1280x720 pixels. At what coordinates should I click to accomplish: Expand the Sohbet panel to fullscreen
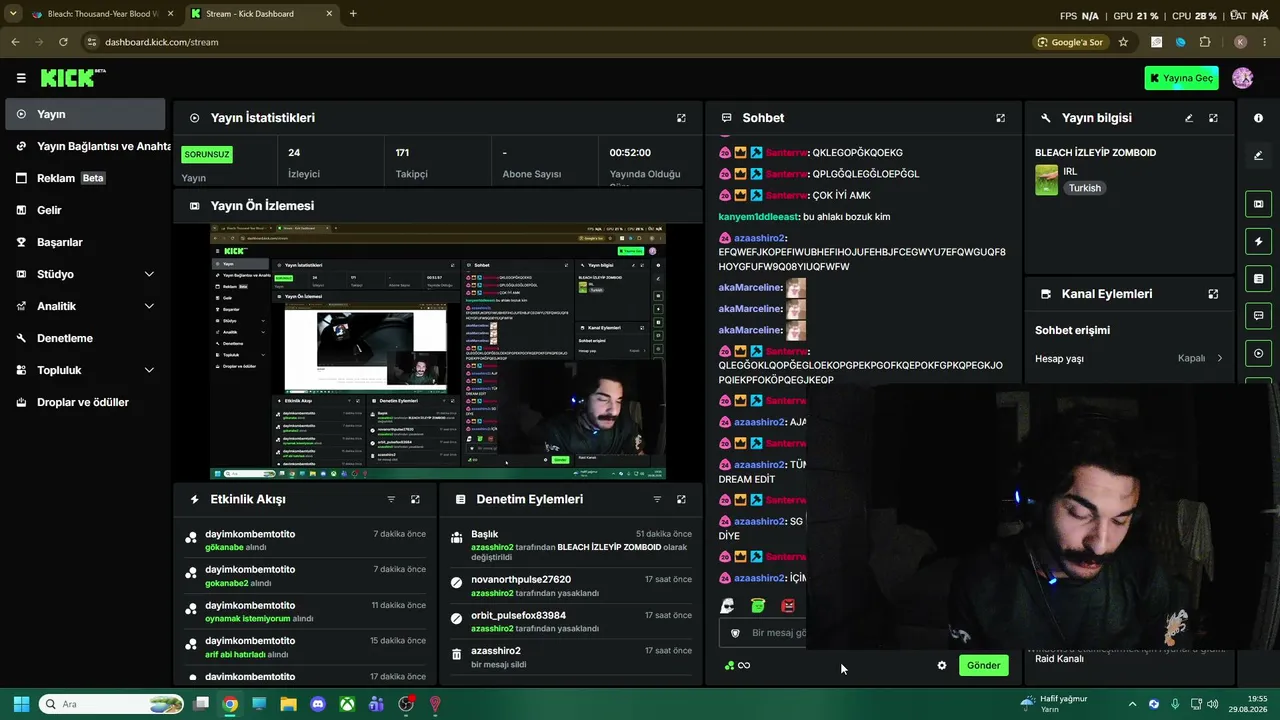(x=1000, y=118)
